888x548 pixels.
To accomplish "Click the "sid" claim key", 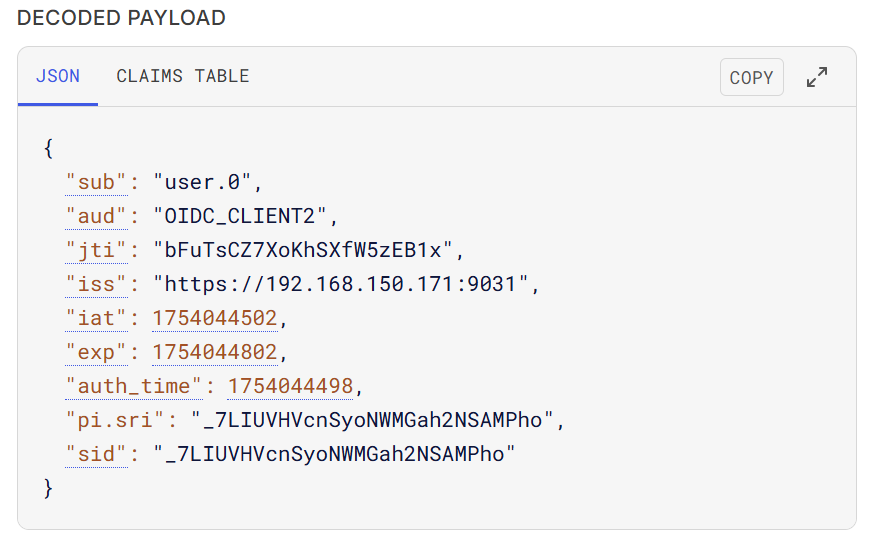I will tap(96, 454).
